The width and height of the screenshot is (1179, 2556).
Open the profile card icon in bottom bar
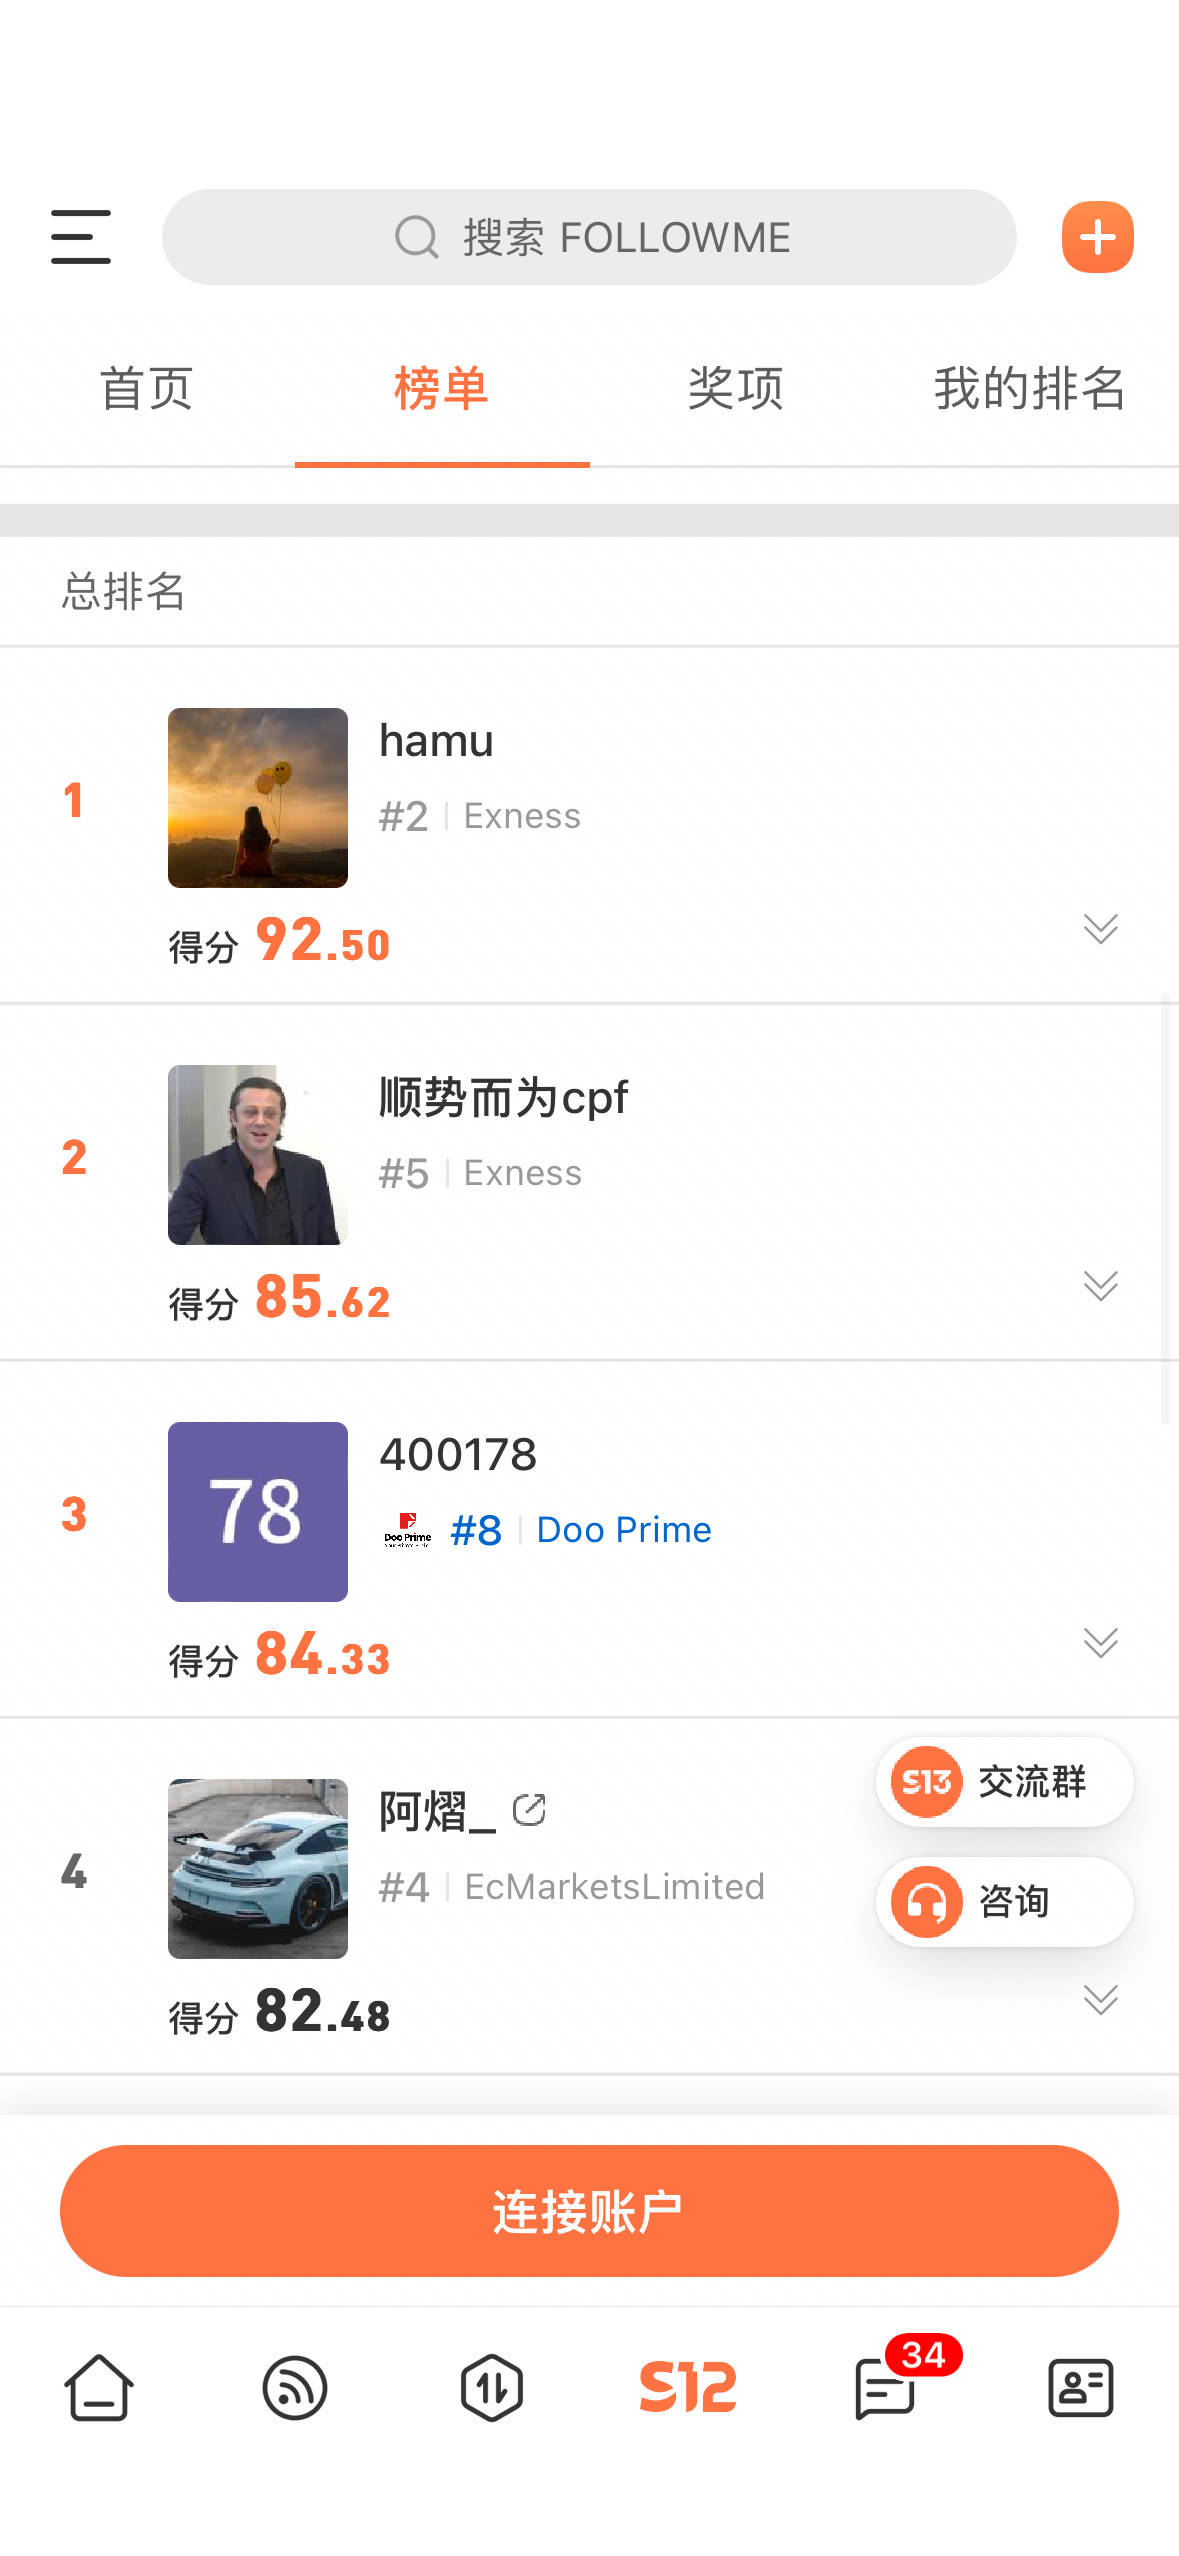click(1080, 2387)
